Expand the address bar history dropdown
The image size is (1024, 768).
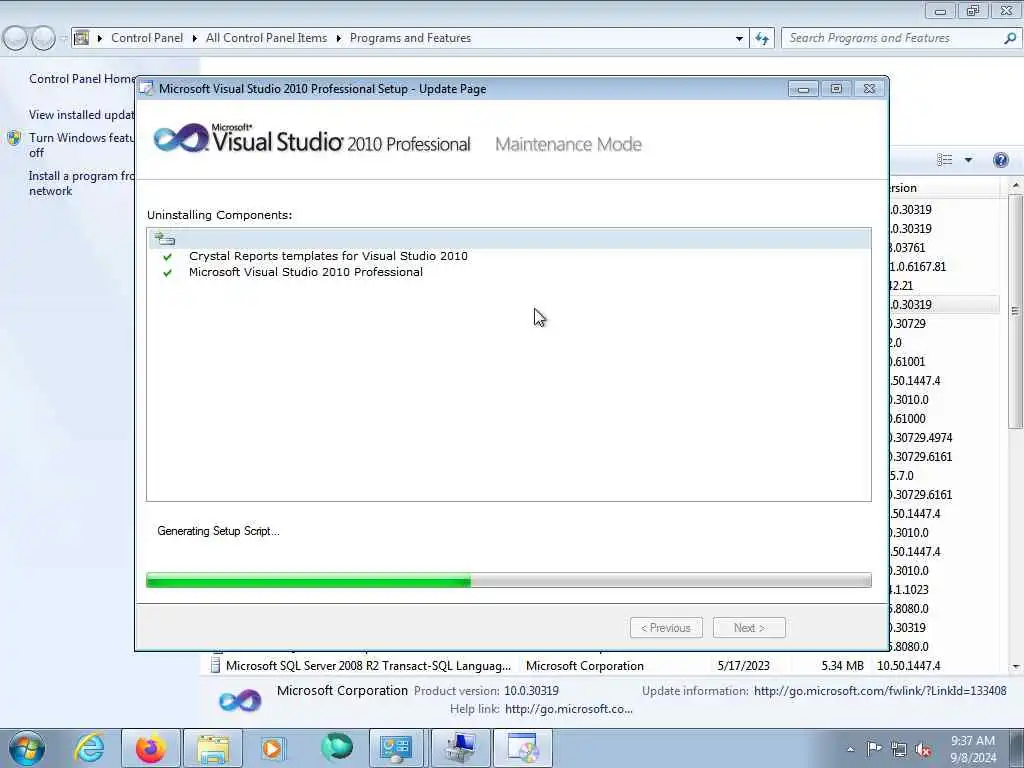(739, 39)
